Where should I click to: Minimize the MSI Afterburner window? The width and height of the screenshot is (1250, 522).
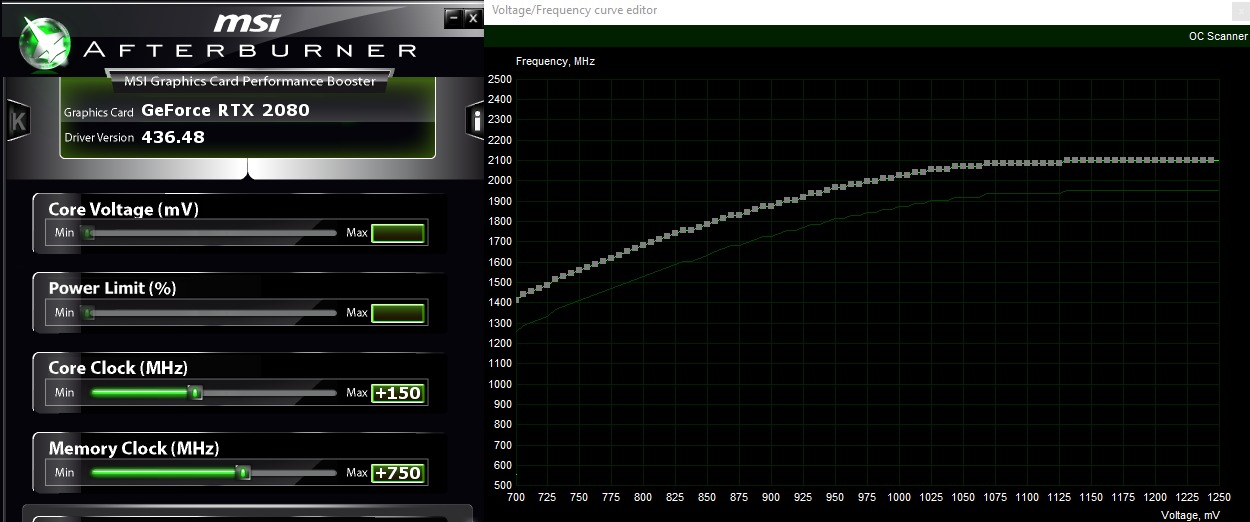454,17
